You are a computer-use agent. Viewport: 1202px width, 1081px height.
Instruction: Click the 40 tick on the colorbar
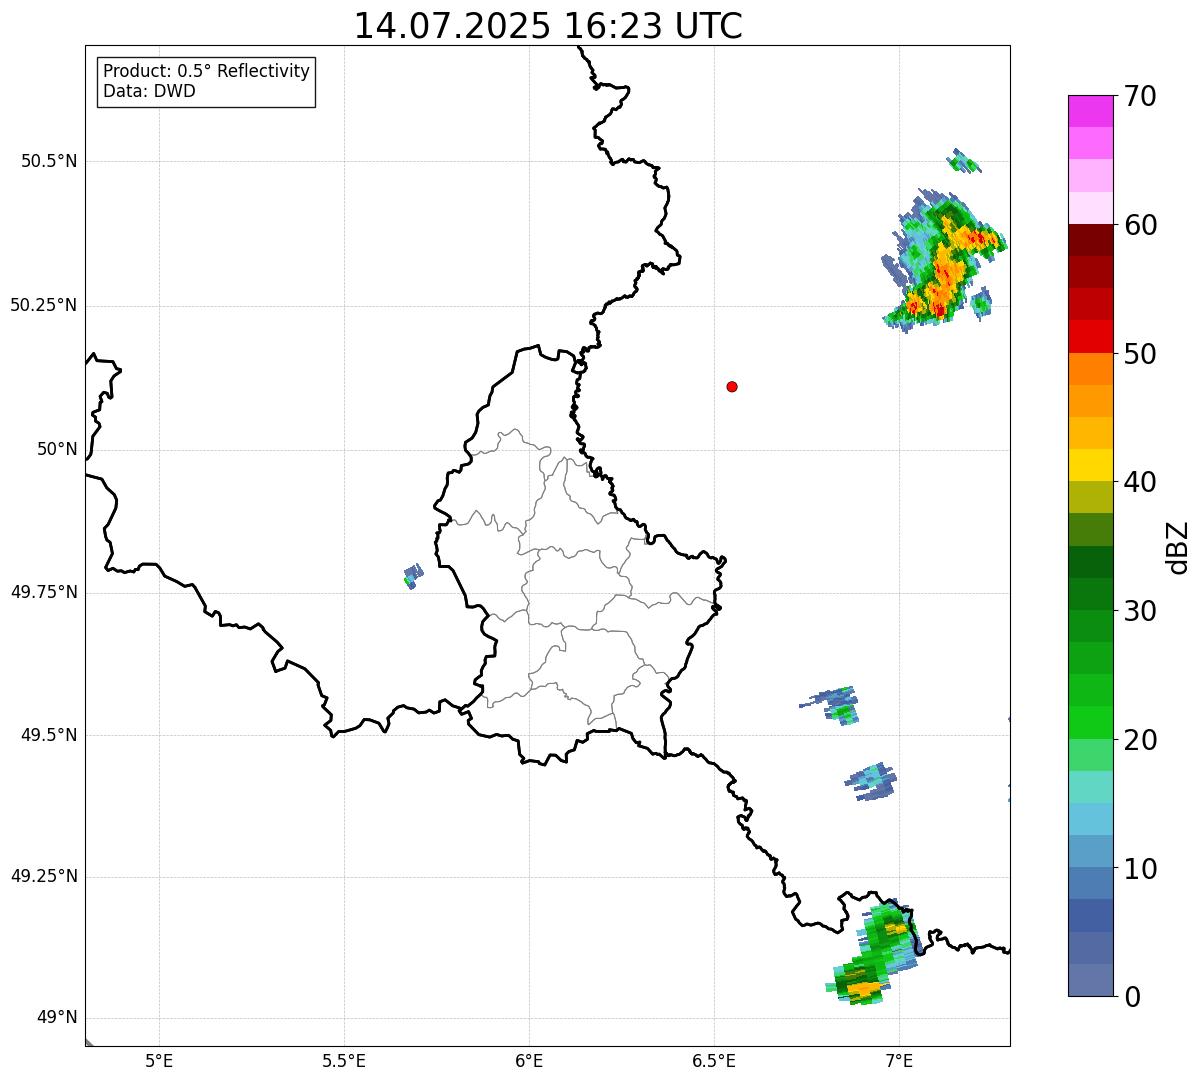click(1141, 482)
